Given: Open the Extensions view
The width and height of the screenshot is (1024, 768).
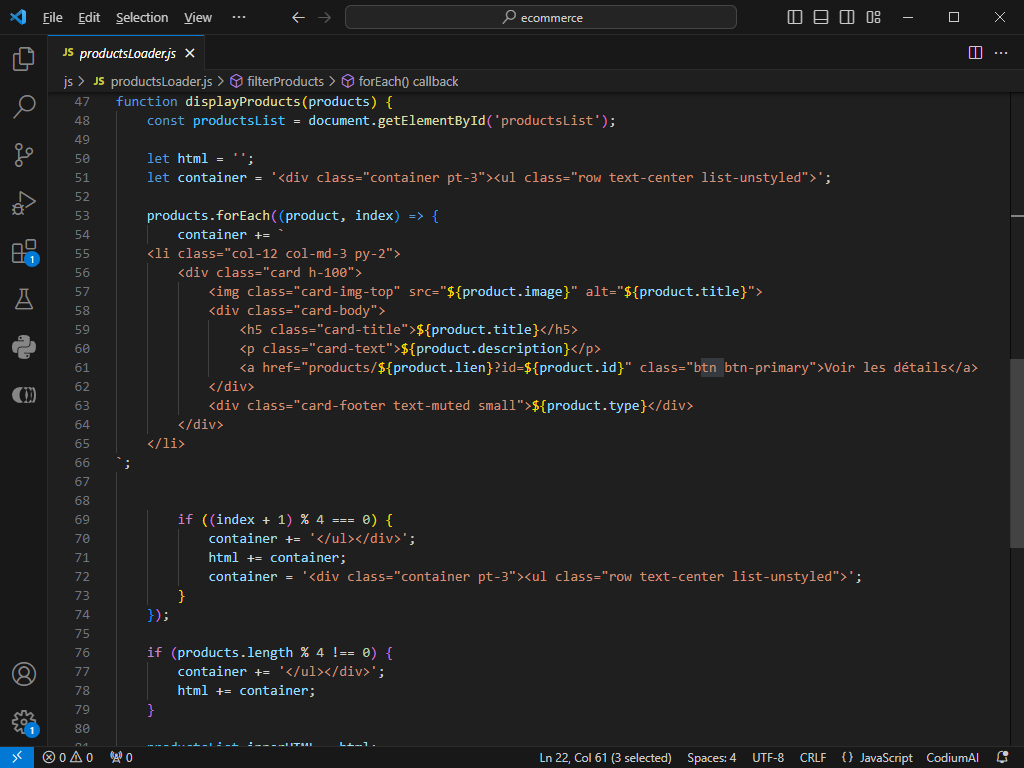Looking at the screenshot, I should (24, 250).
